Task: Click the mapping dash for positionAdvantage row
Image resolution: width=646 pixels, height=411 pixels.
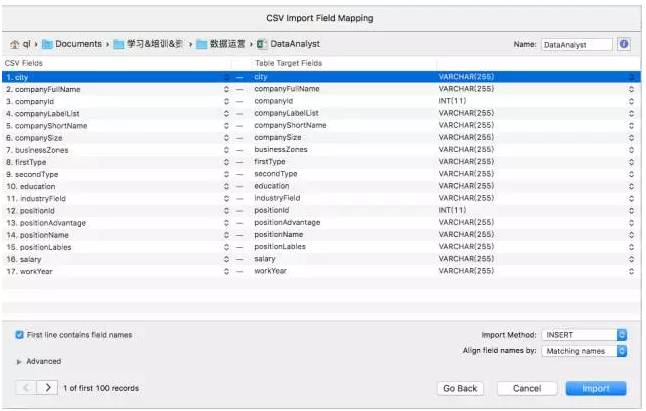Action: pyautogui.click(x=239, y=223)
